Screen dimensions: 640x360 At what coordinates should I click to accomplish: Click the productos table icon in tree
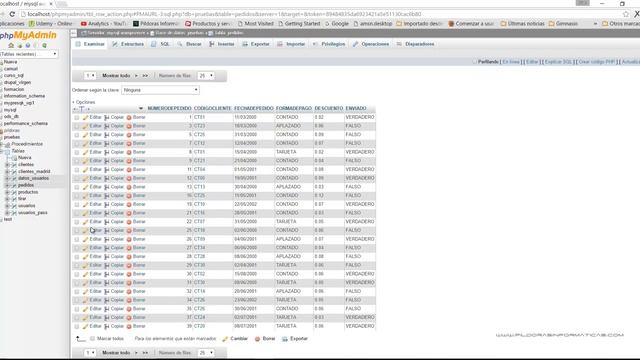click(x=14, y=192)
